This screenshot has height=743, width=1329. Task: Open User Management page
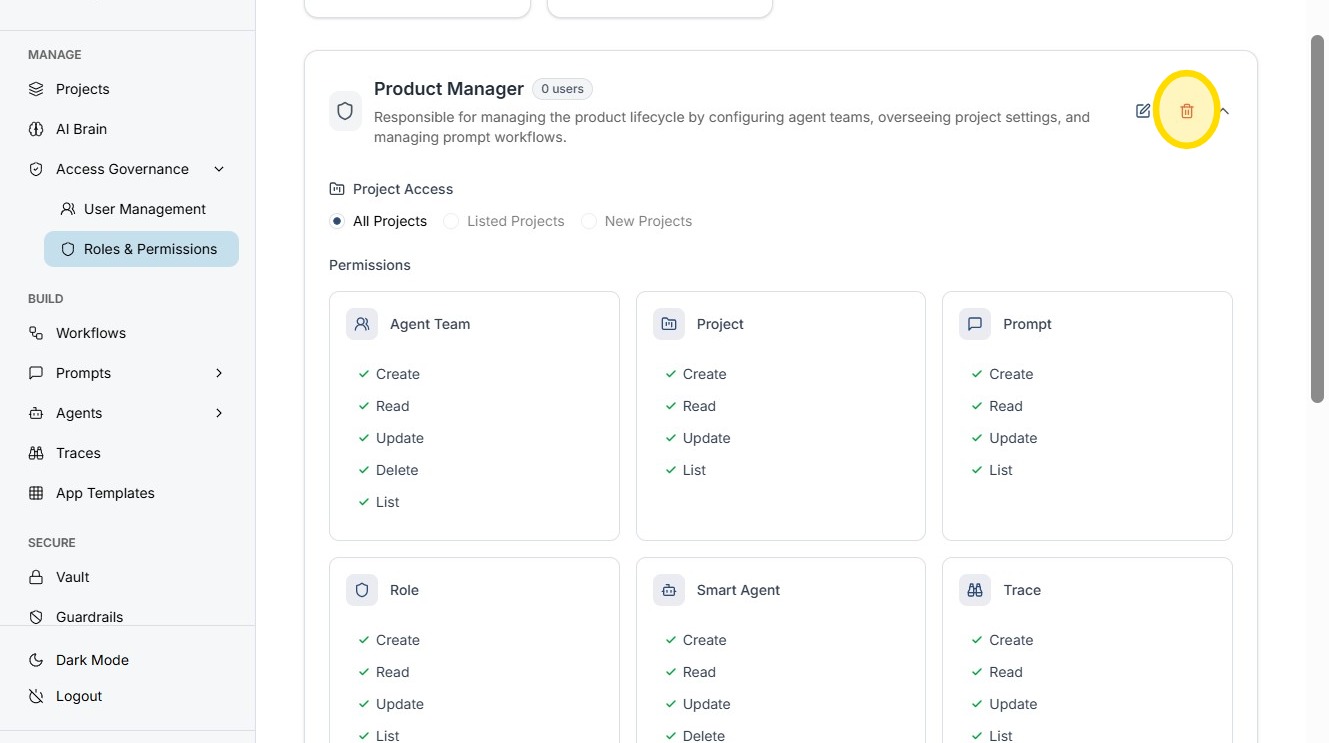144,209
